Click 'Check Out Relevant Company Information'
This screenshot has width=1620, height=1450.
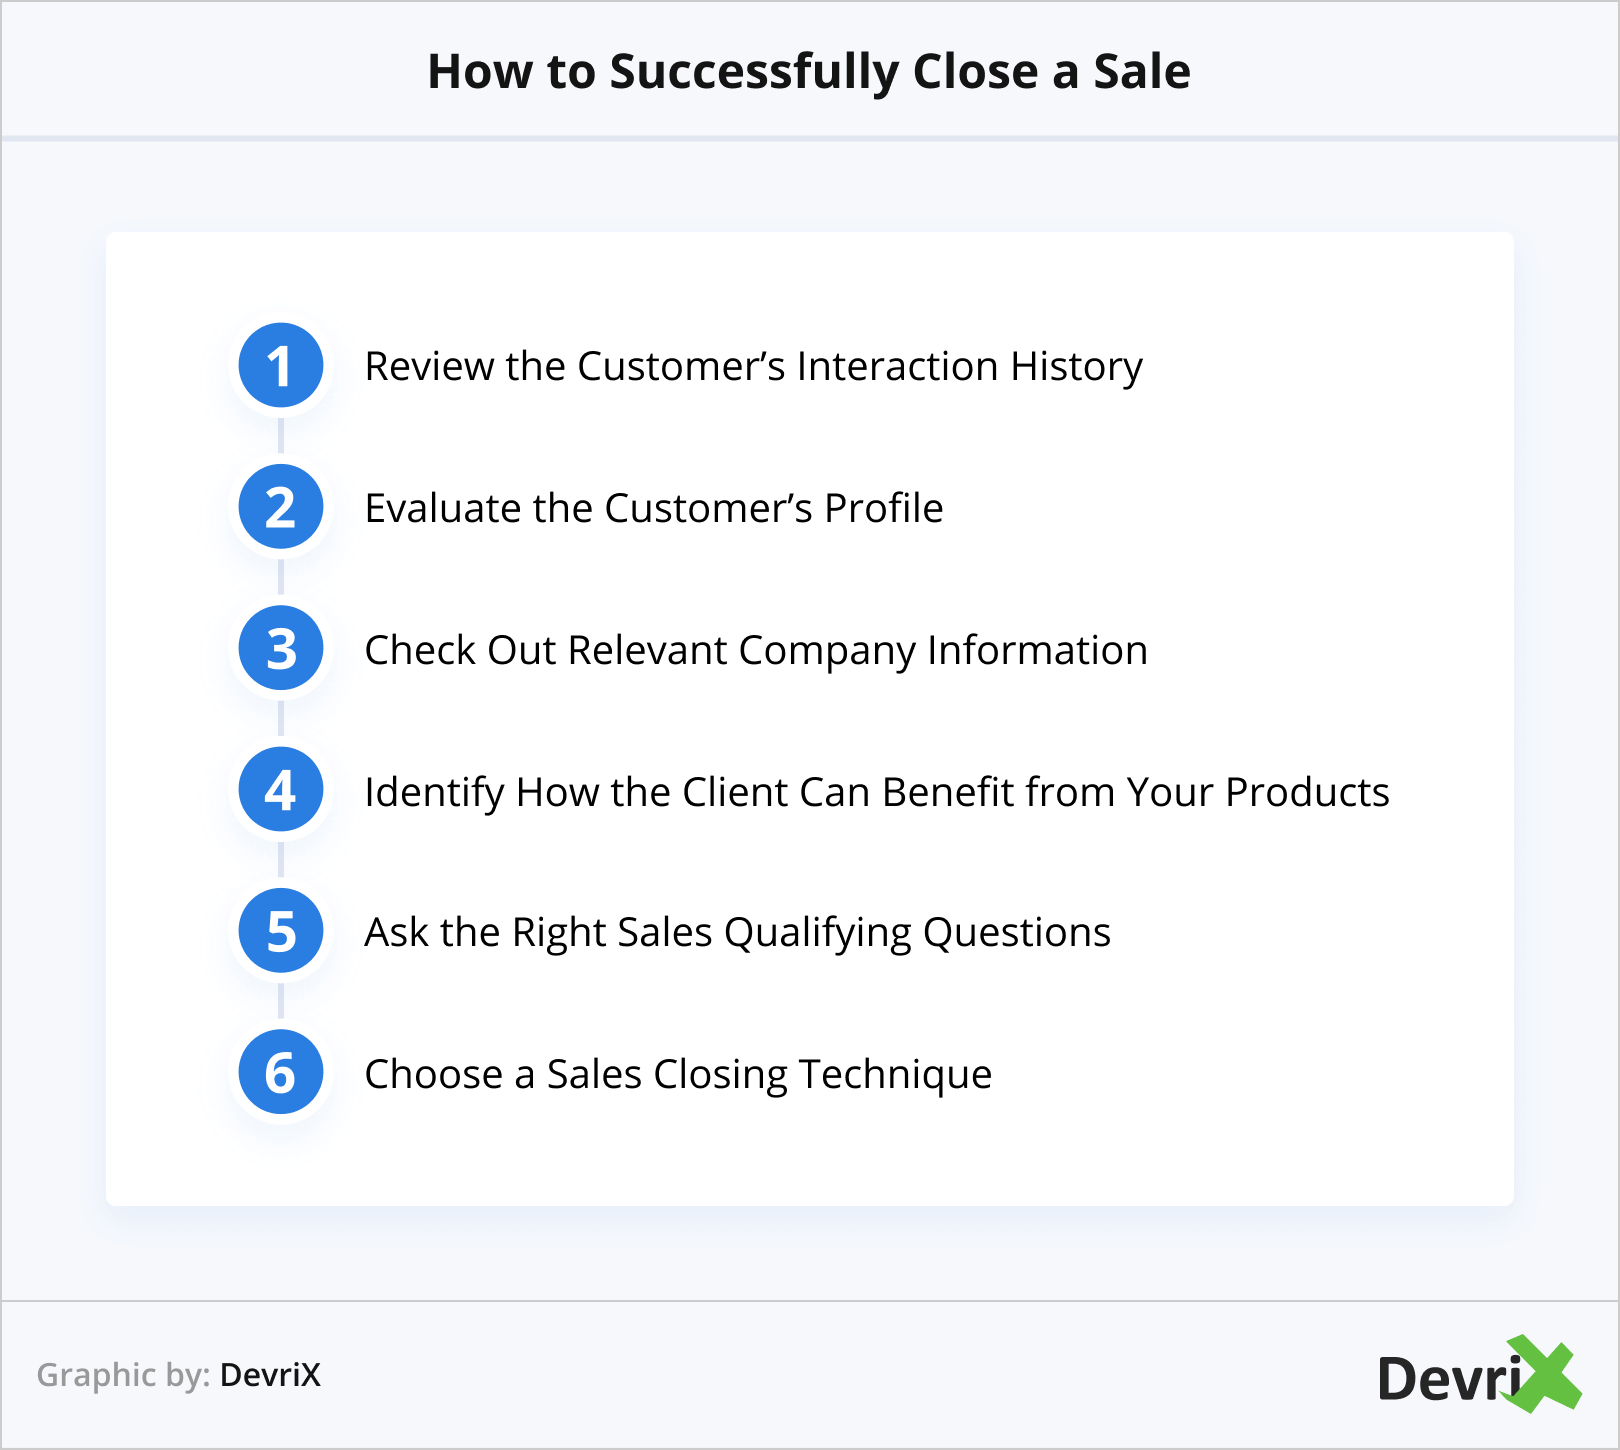tap(756, 650)
